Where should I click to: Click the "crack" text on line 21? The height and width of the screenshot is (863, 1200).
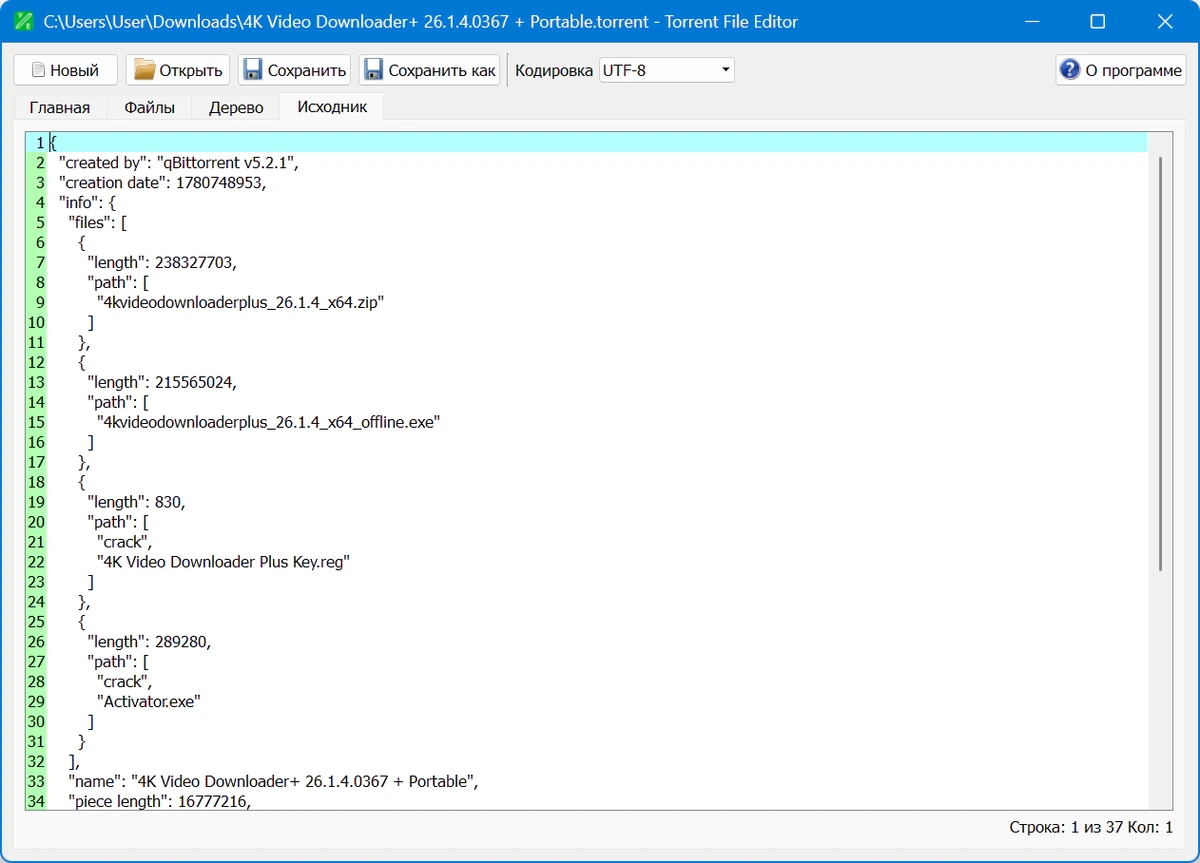(x=125, y=542)
